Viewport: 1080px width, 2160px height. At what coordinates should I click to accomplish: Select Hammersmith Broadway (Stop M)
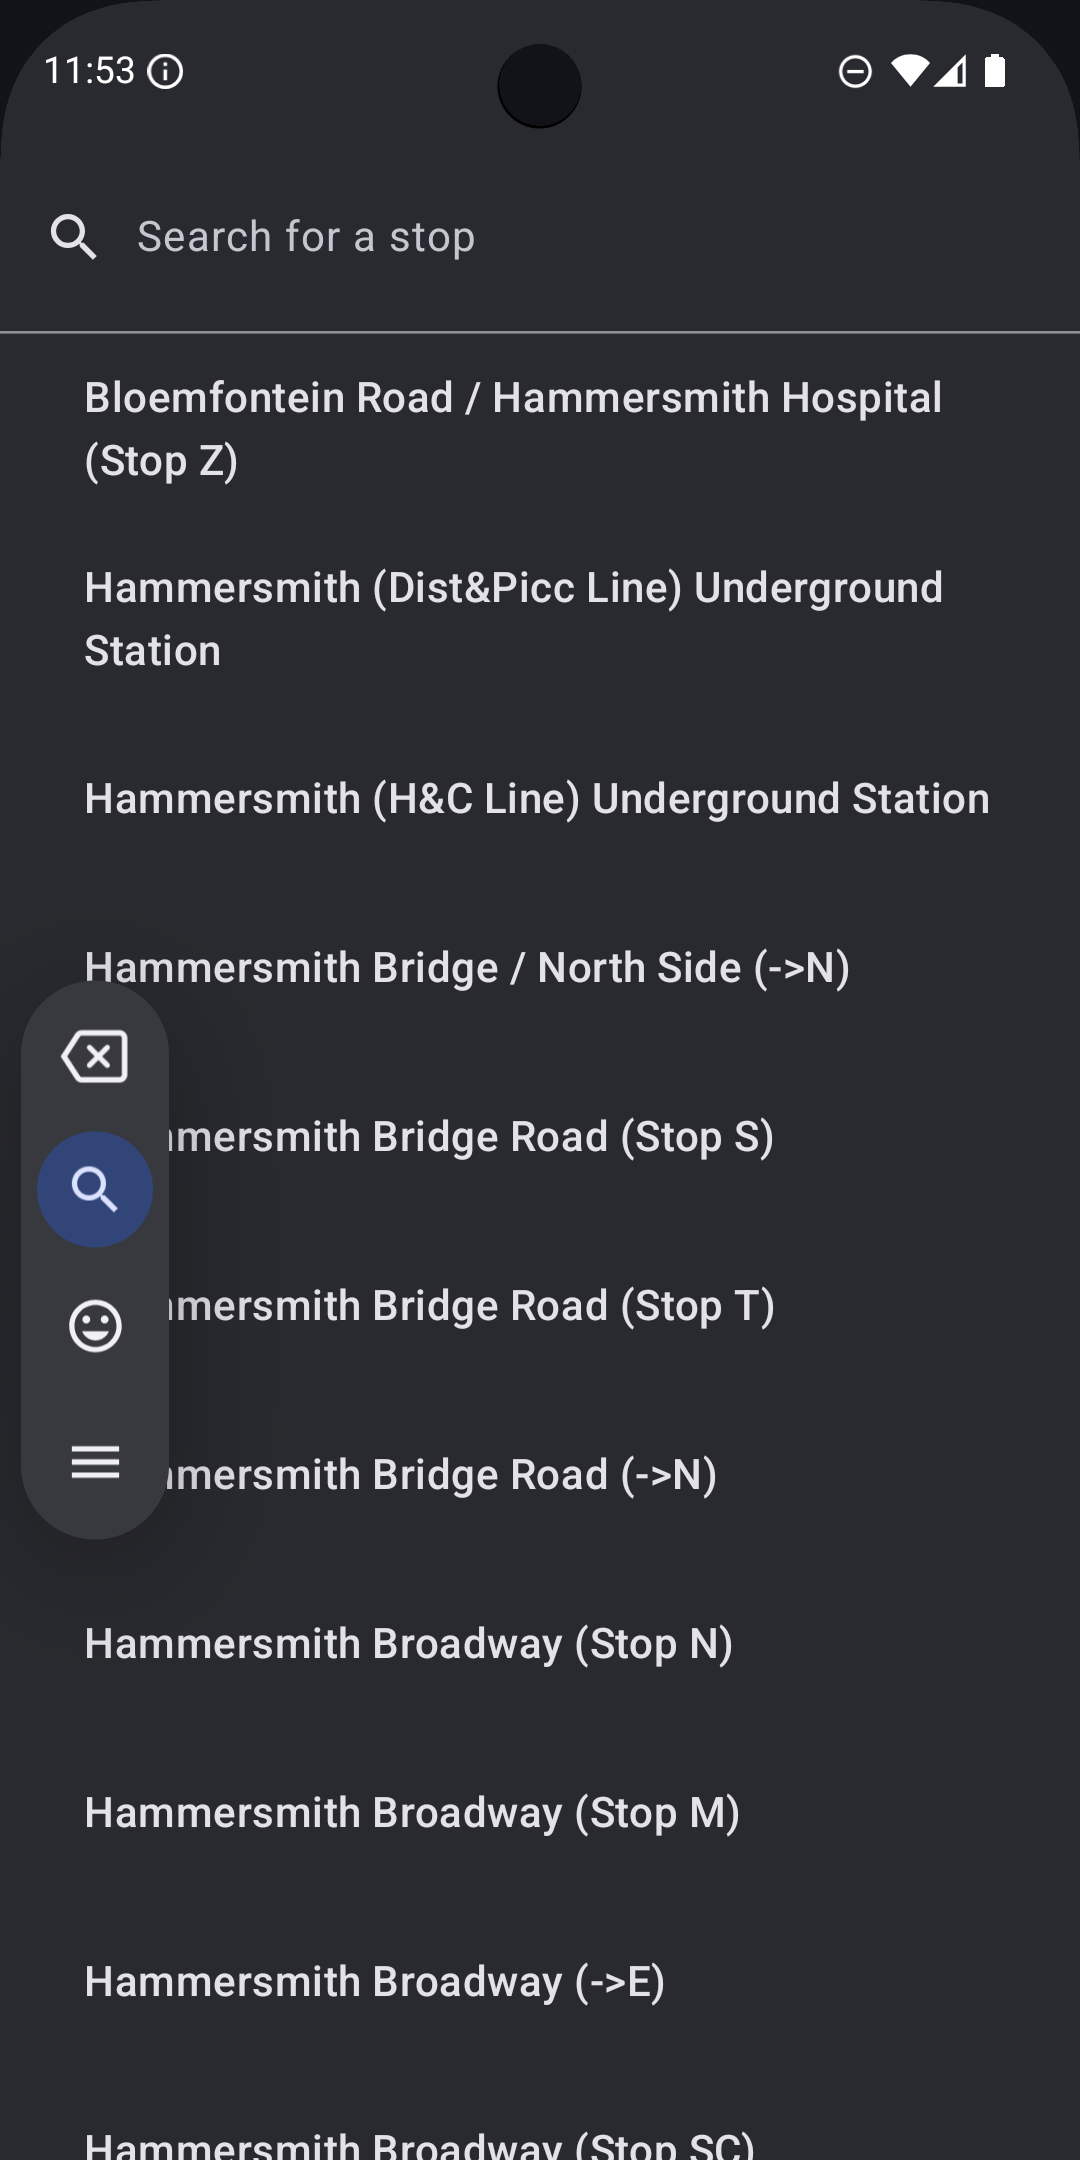(x=412, y=1813)
